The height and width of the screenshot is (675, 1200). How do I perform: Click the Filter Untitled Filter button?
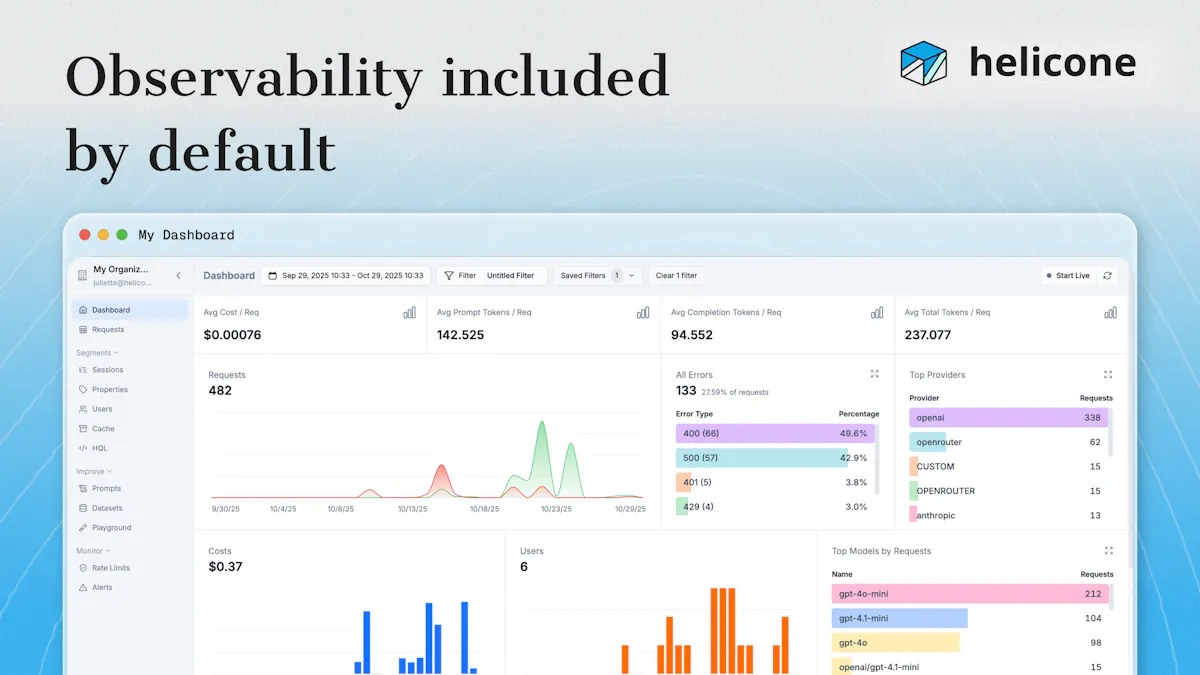point(490,275)
